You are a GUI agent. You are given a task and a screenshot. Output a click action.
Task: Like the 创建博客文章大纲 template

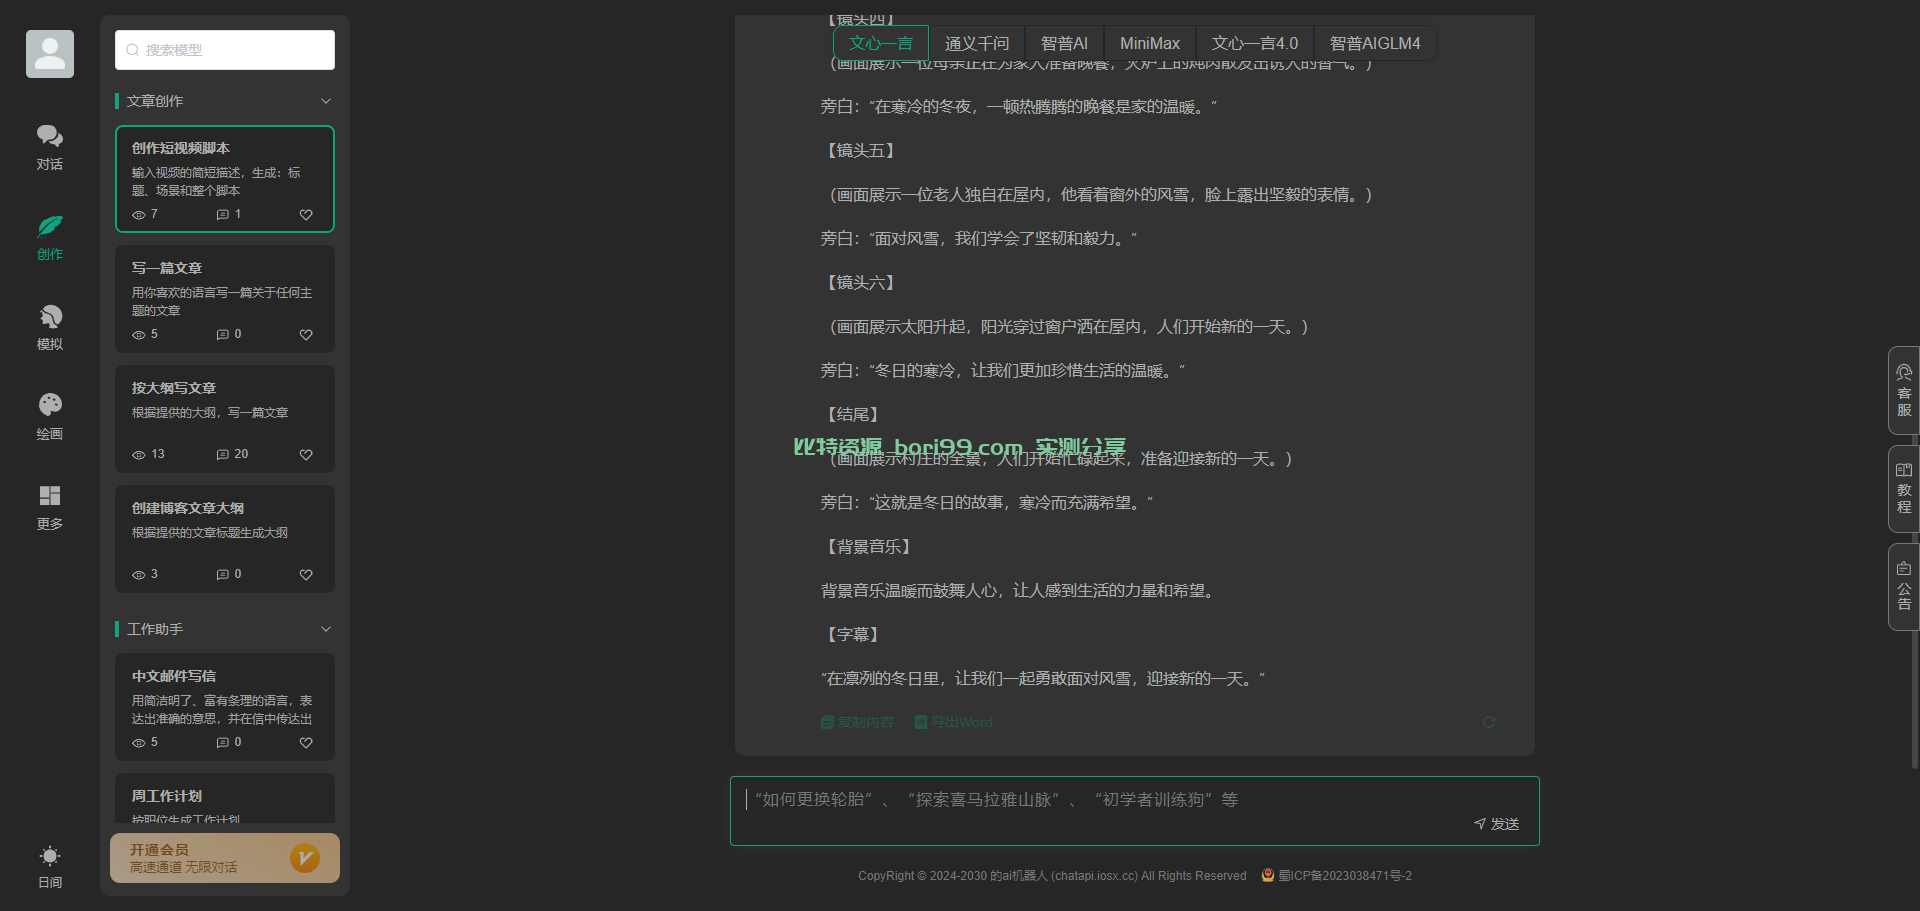pyautogui.click(x=306, y=575)
